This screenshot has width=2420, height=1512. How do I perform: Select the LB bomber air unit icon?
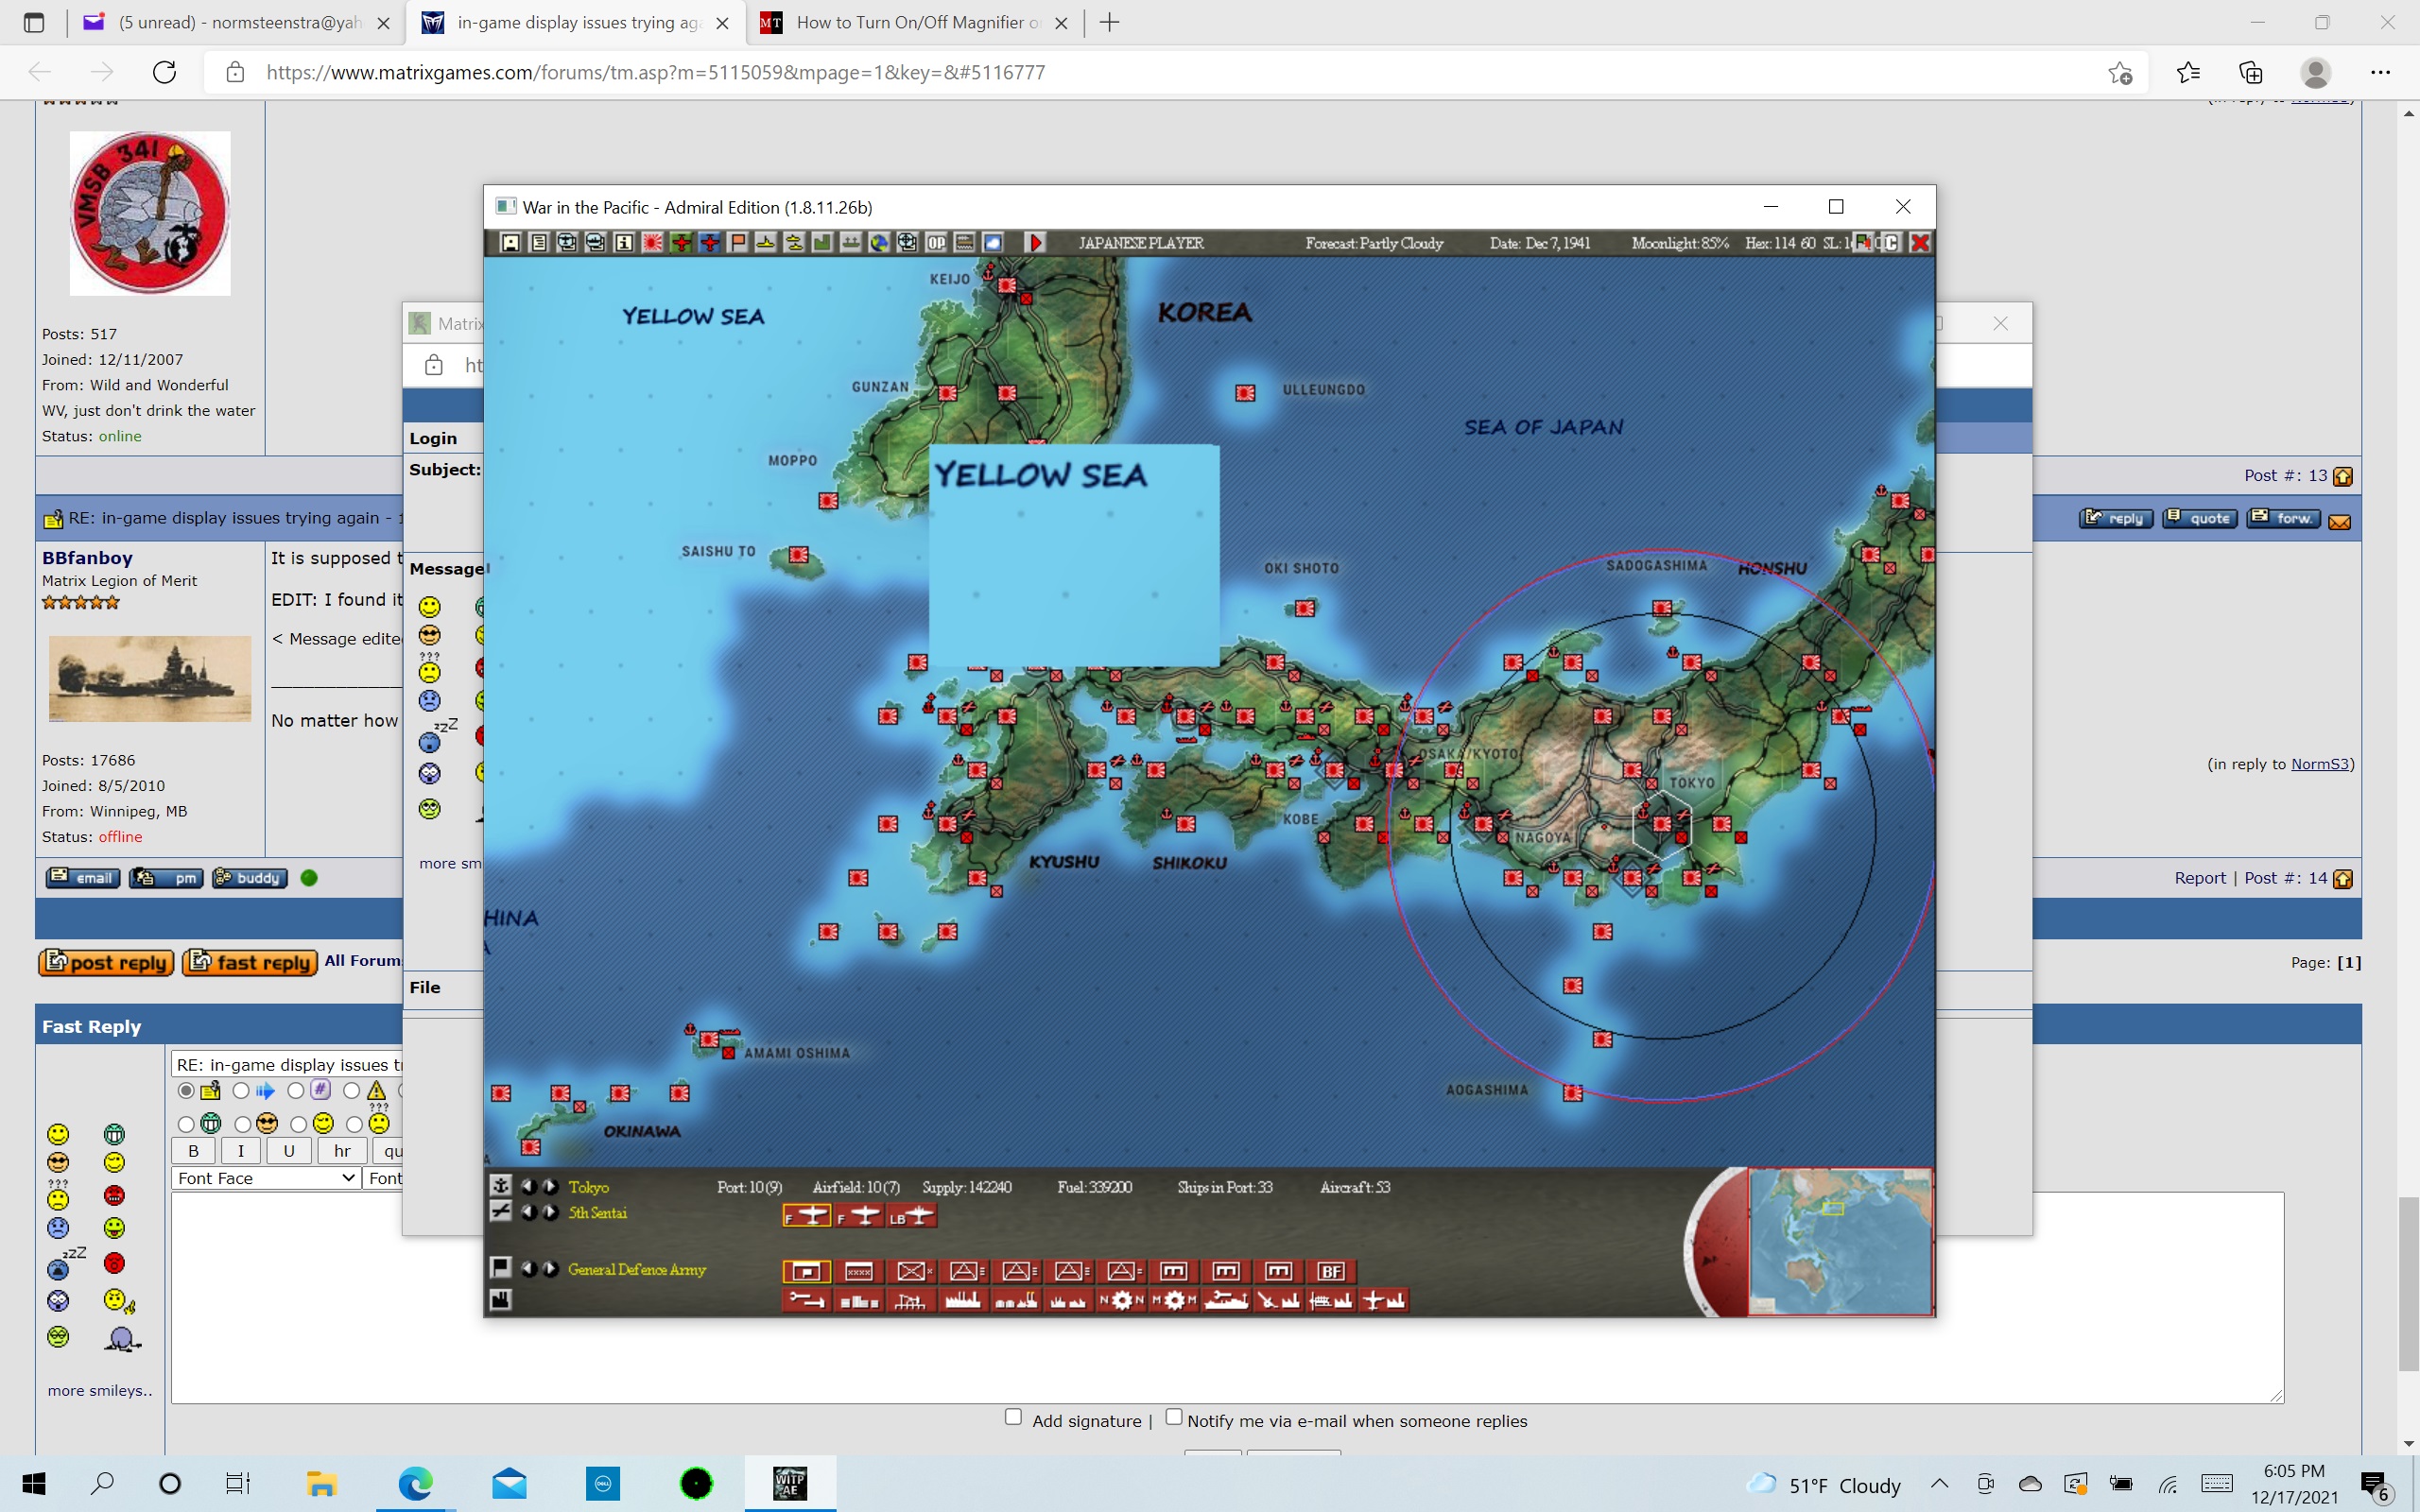pos(911,1216)
